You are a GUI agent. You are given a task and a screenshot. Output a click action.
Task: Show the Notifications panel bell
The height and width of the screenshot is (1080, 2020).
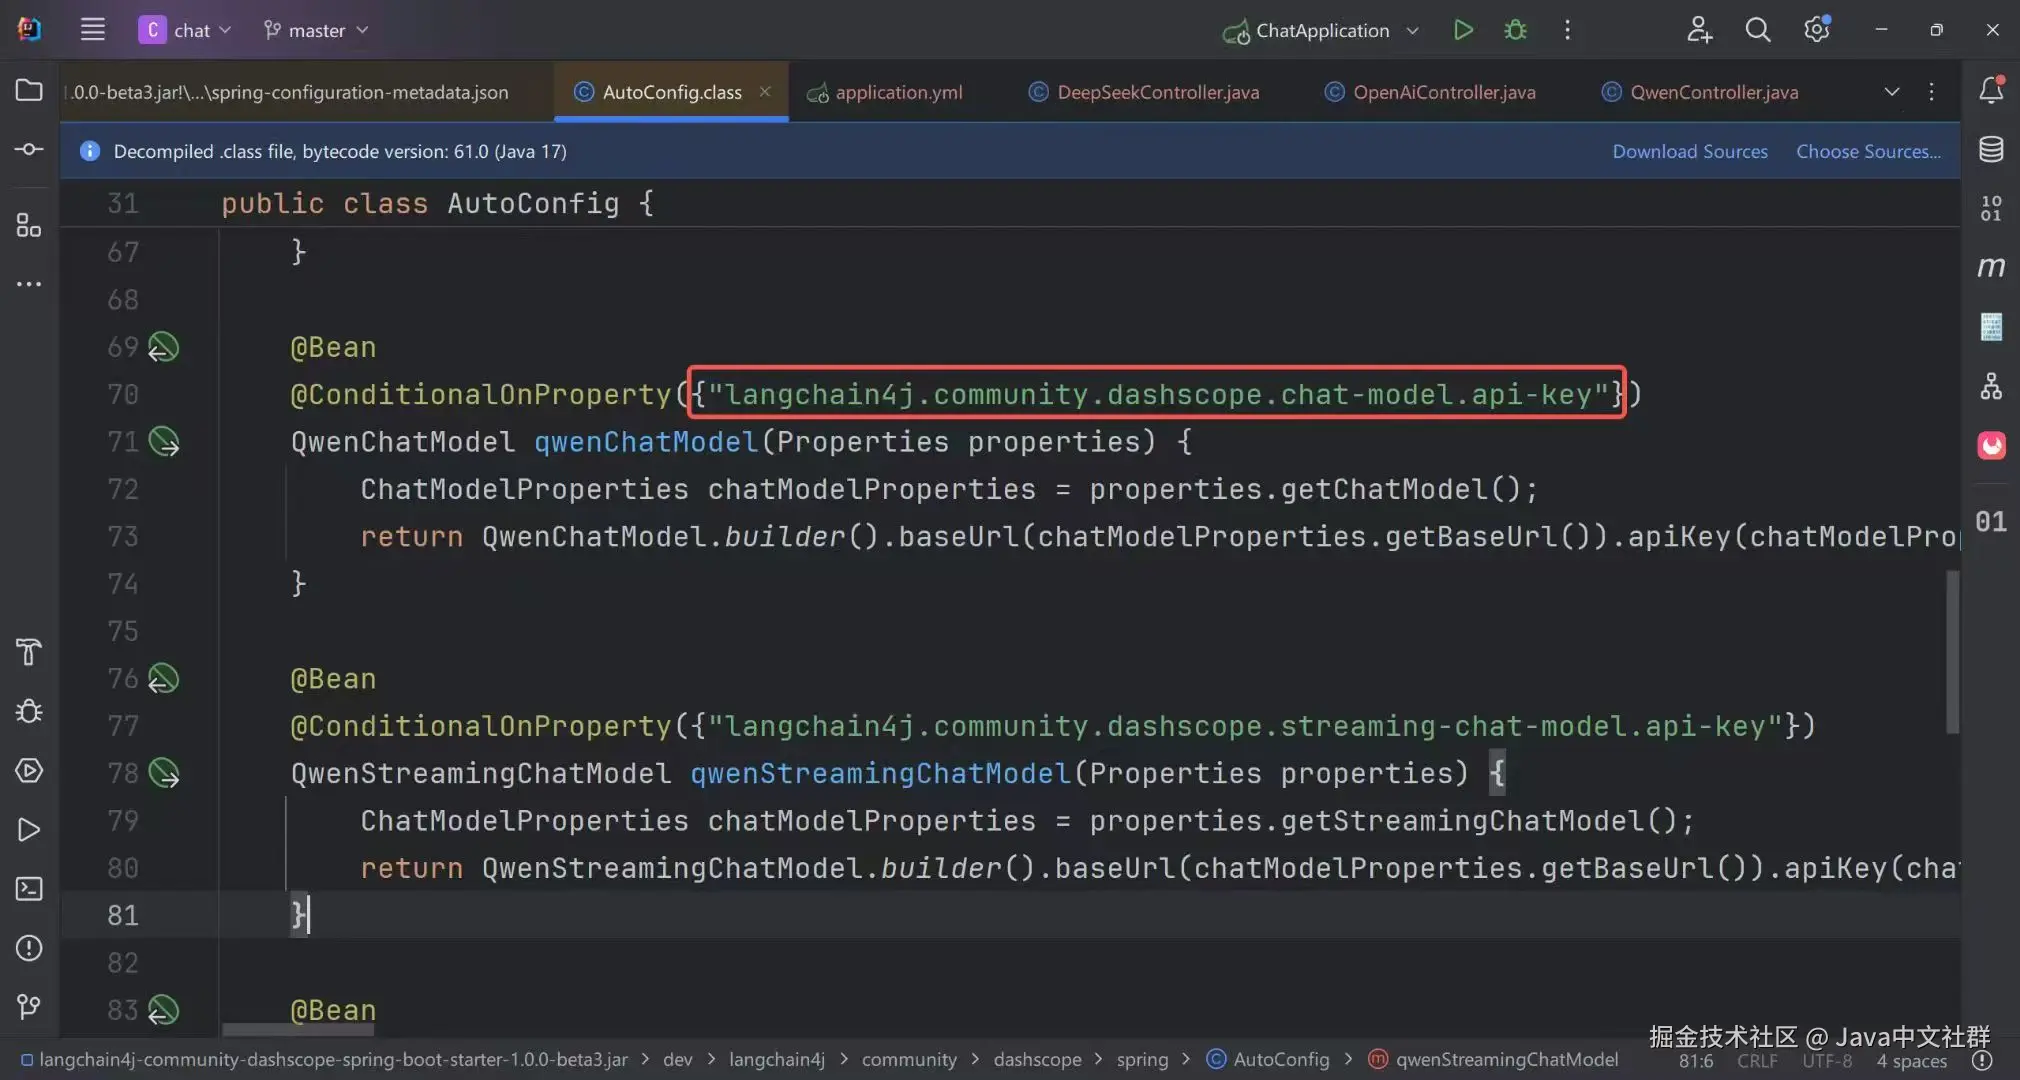[1991, 91]
